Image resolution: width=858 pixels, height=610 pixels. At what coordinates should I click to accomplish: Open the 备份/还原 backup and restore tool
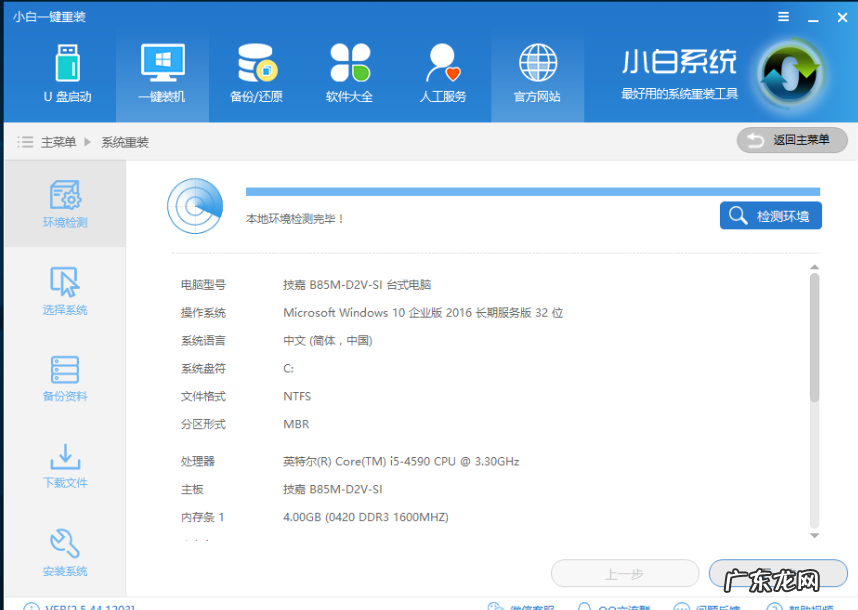coord(256,72)
